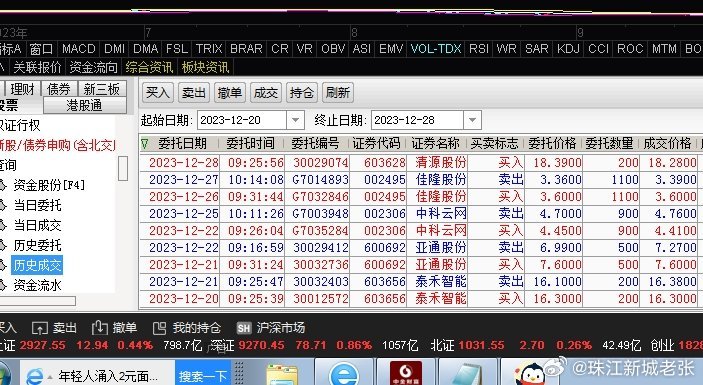This screenshot has height=385, width=703.
Task: Open Internet Explorer window in taskbar
Action: 96,376
